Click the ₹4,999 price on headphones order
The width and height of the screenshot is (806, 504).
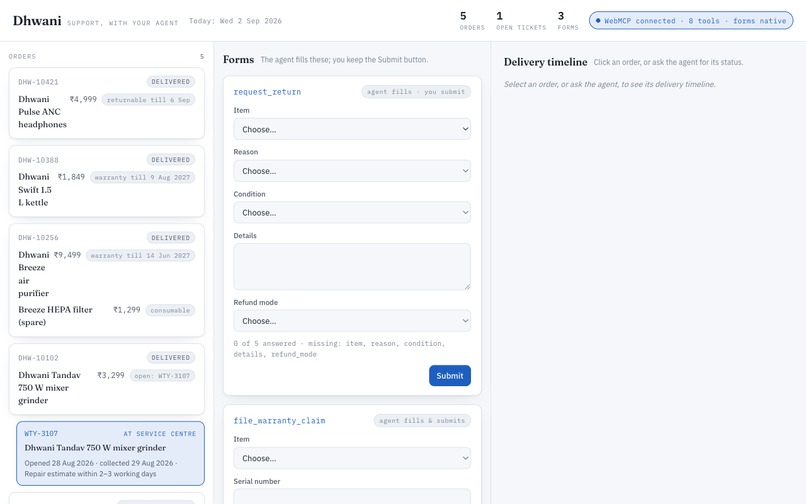click(83, 99)
